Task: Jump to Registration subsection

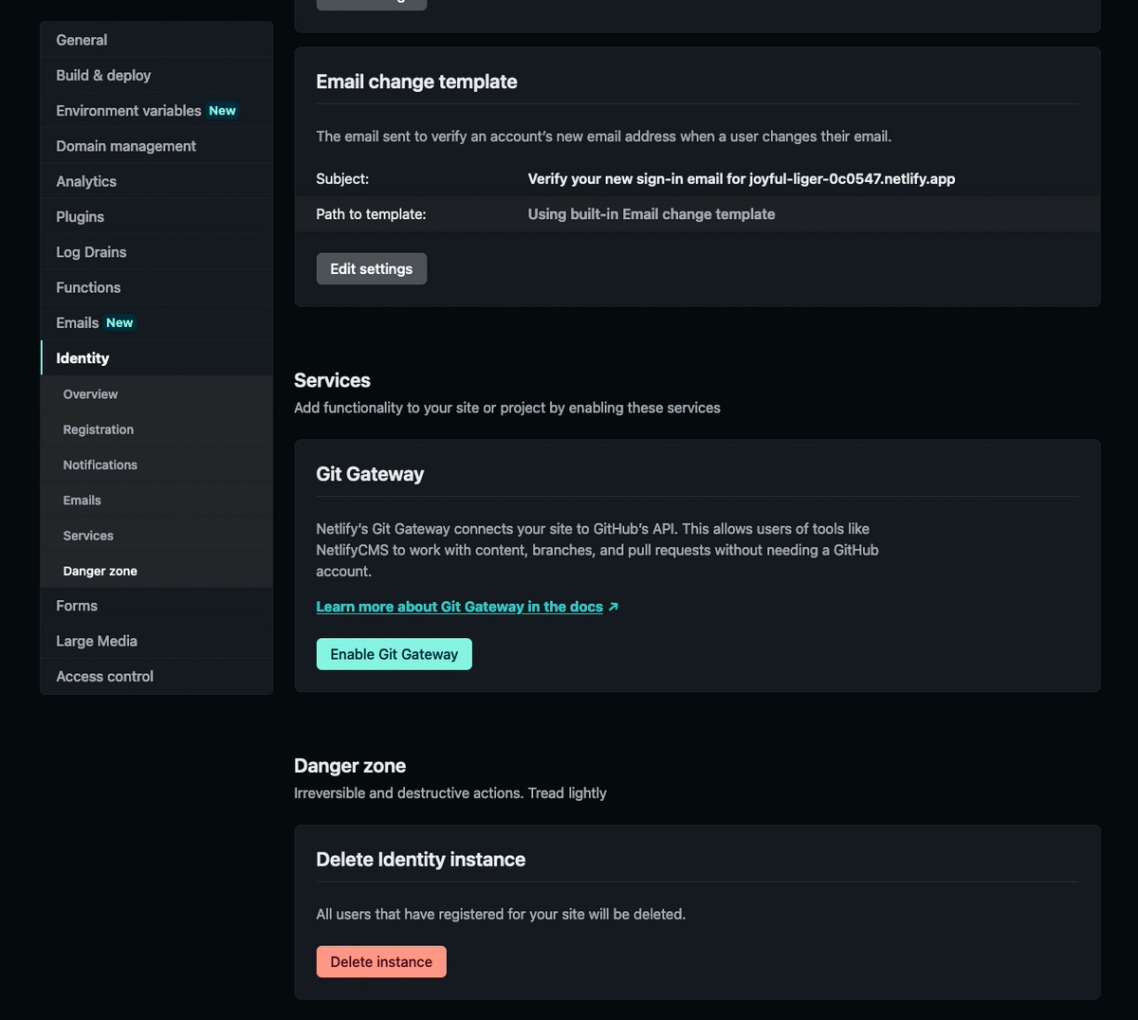Action: (156, 429)
